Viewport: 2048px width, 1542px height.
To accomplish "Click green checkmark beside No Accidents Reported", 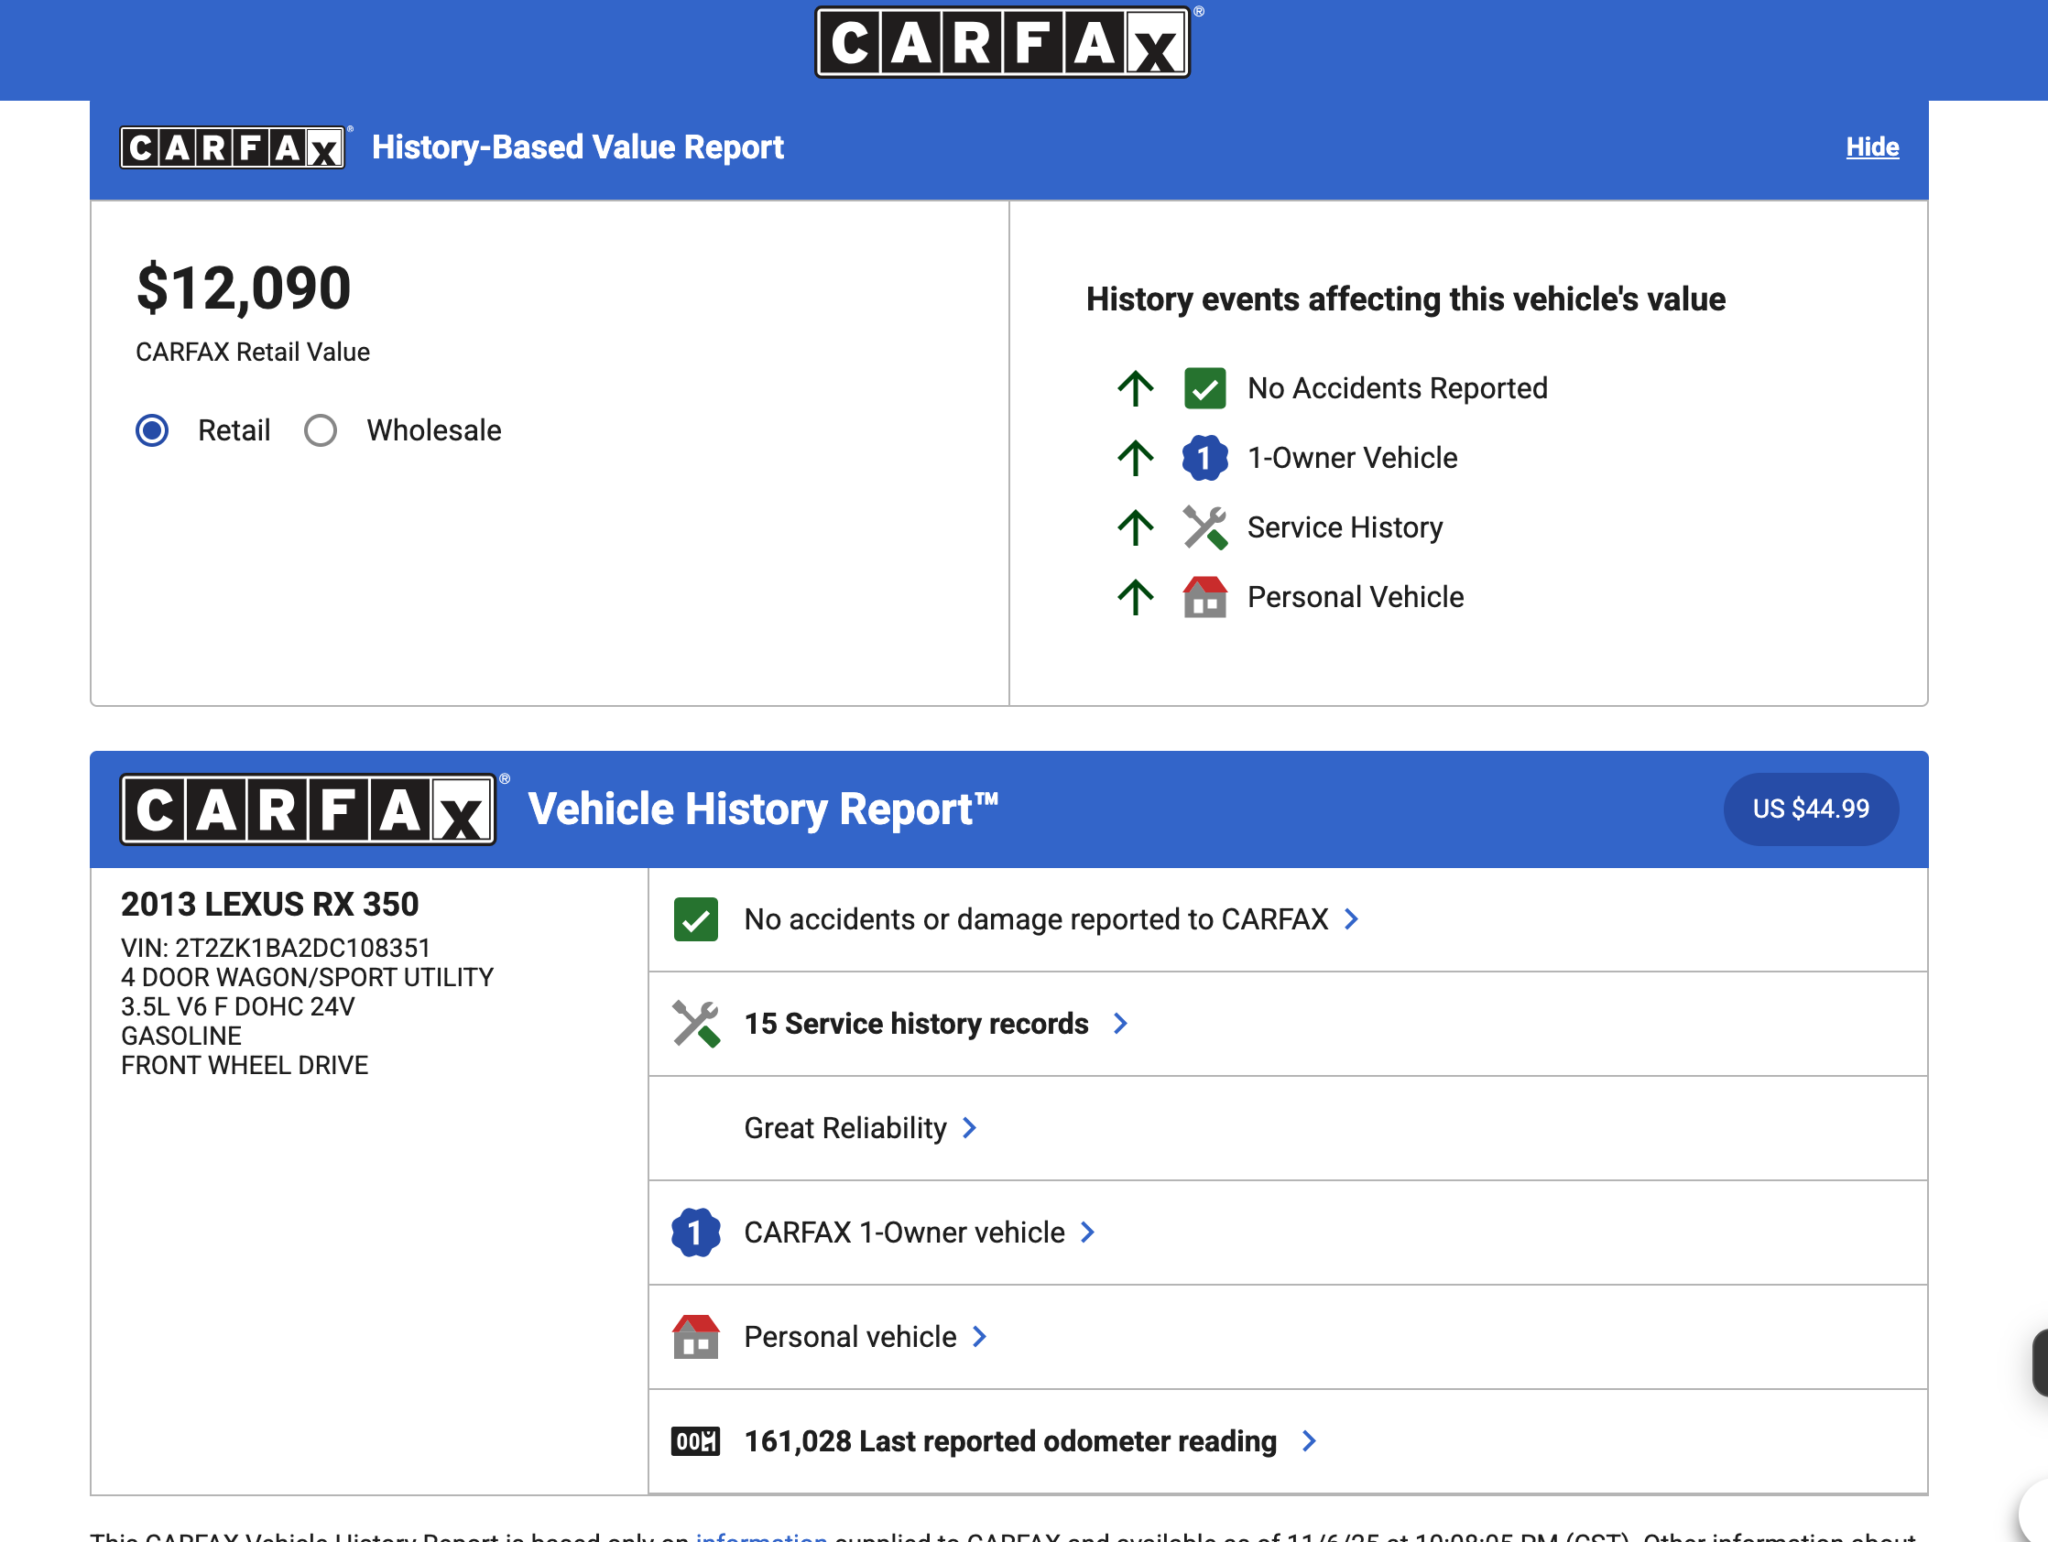I will click(x=1204, y=388).
